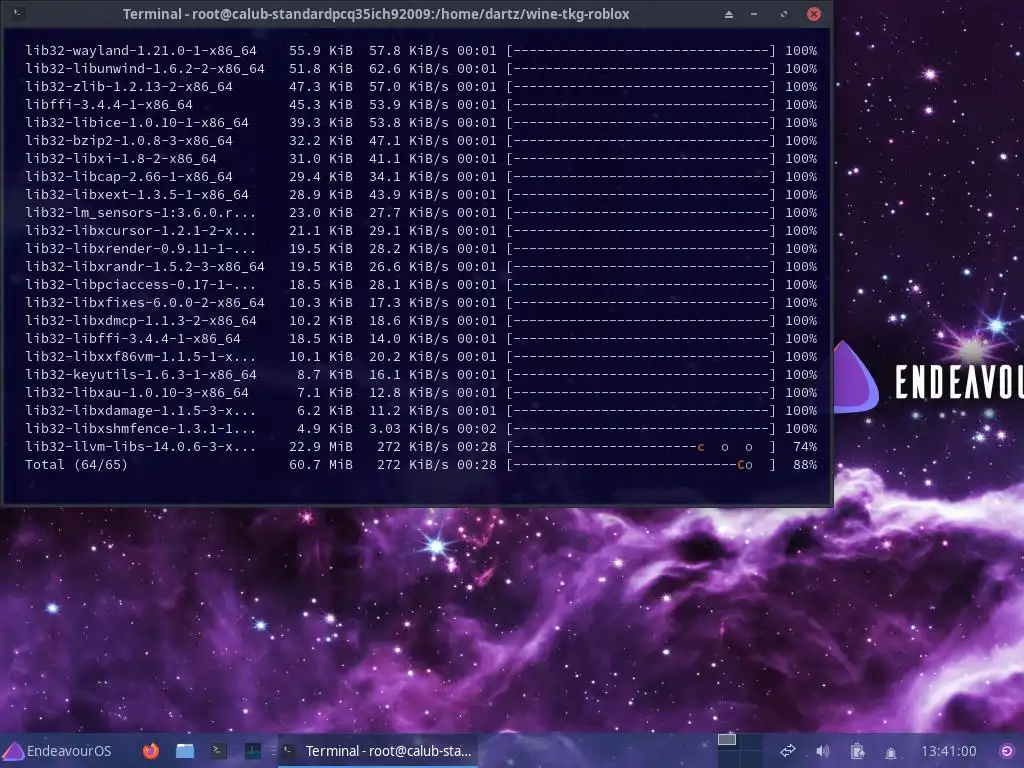
Task: Click the libffi-3.4.4-1-x86_64 package name
Action: 109,104
